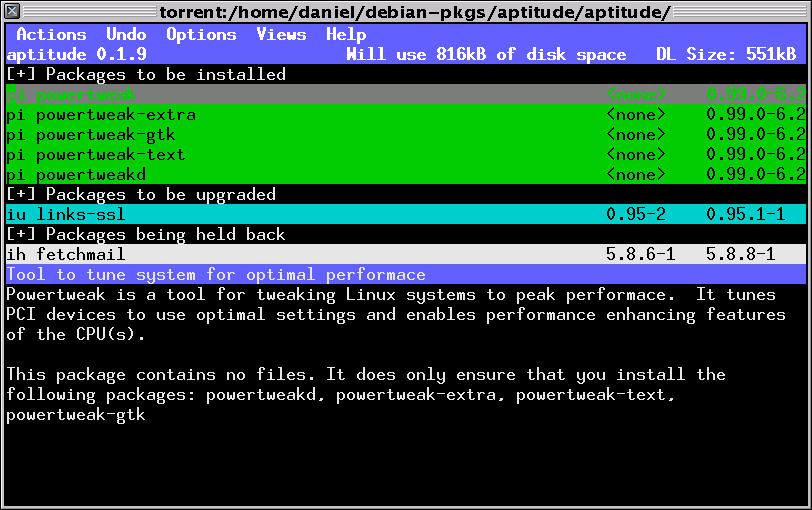The image size is (812, 510).
Task: Collapse the Packages to be upgraded group
Action: 20,194
